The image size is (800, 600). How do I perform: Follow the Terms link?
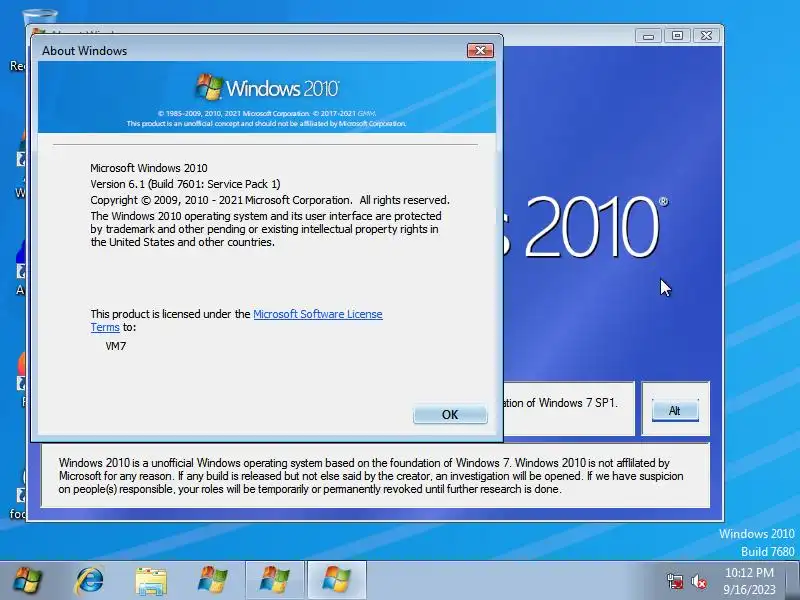pos(105,327)
